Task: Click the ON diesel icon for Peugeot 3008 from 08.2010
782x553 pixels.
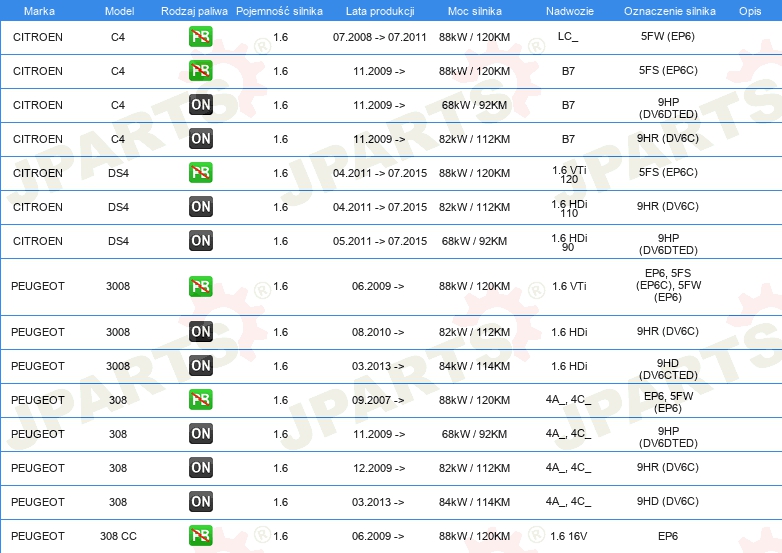Action: (x=200, y=332)
